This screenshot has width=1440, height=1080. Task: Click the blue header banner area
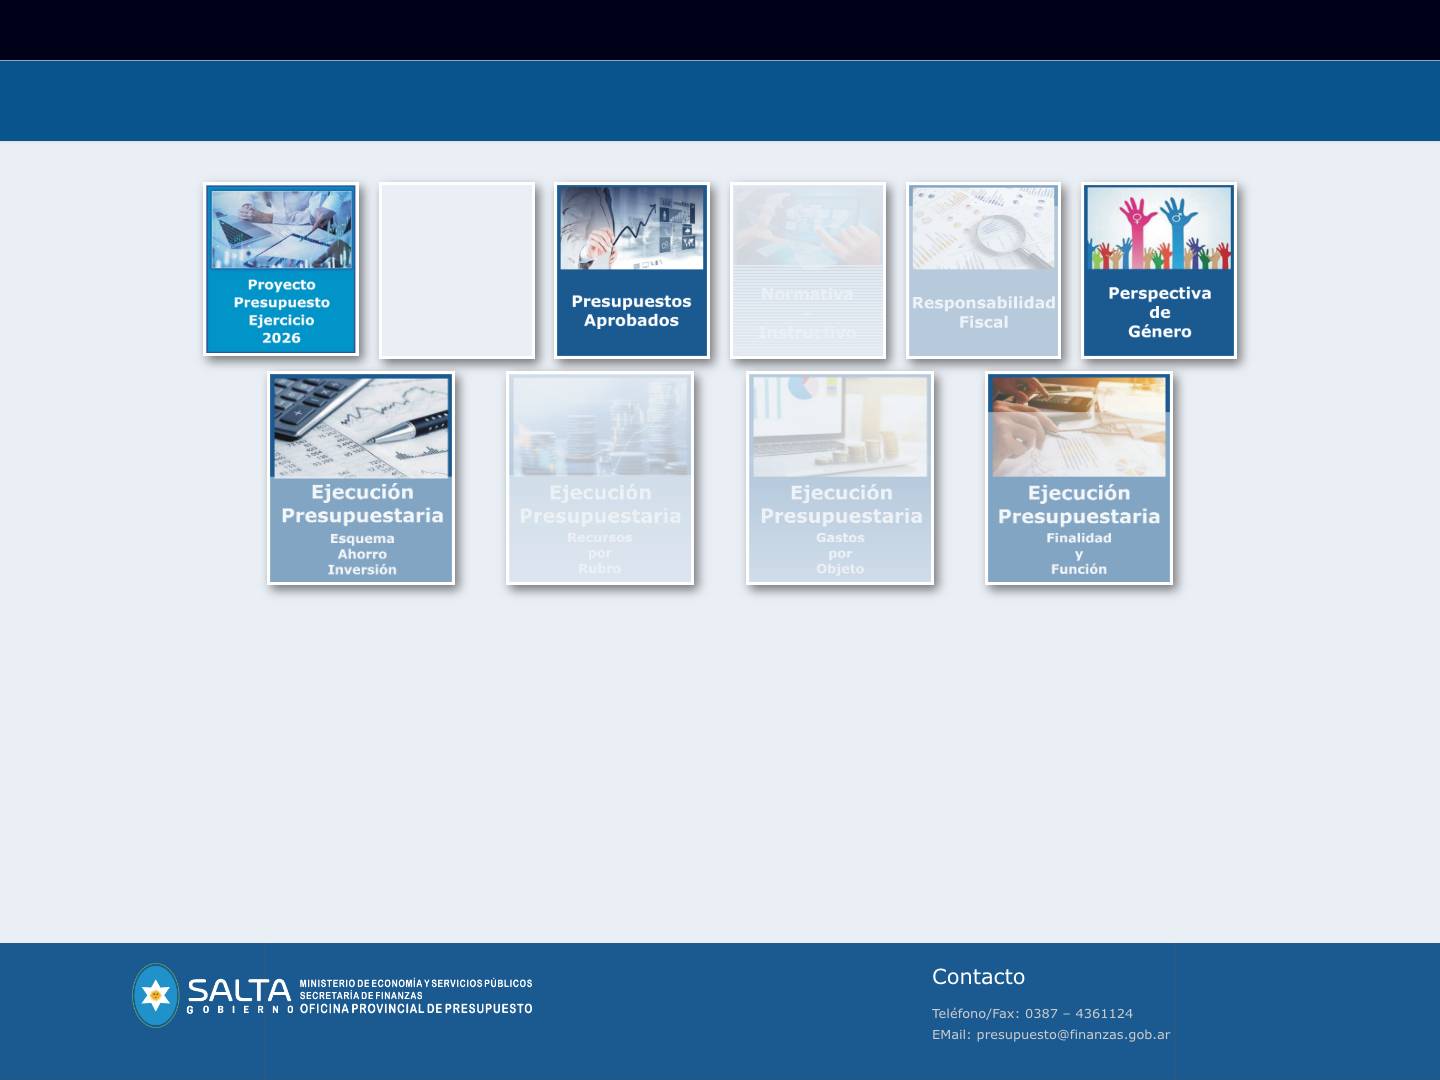pyautogui.click(x=720, y=100)
